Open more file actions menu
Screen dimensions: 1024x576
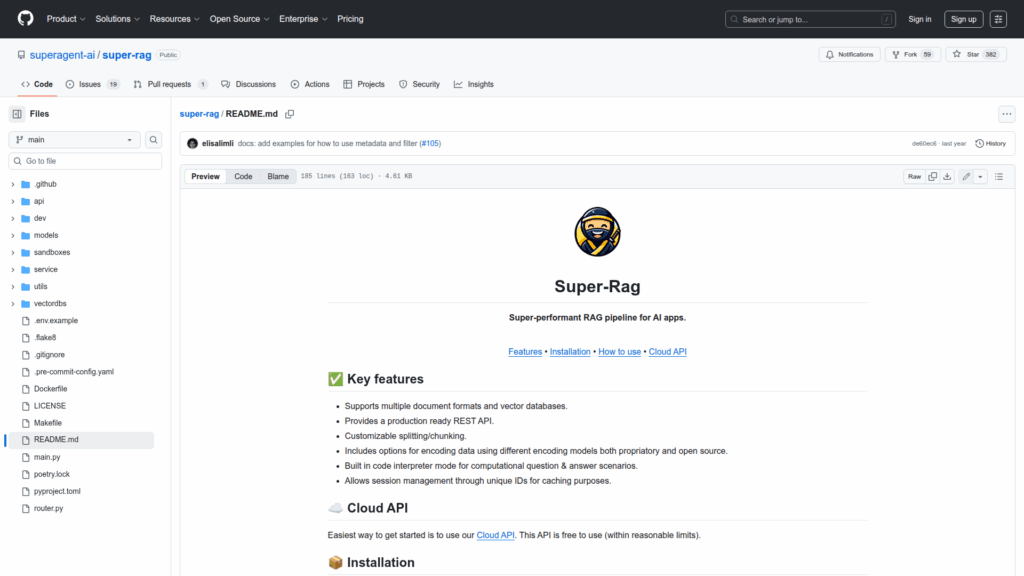(x=1006, y=114)
